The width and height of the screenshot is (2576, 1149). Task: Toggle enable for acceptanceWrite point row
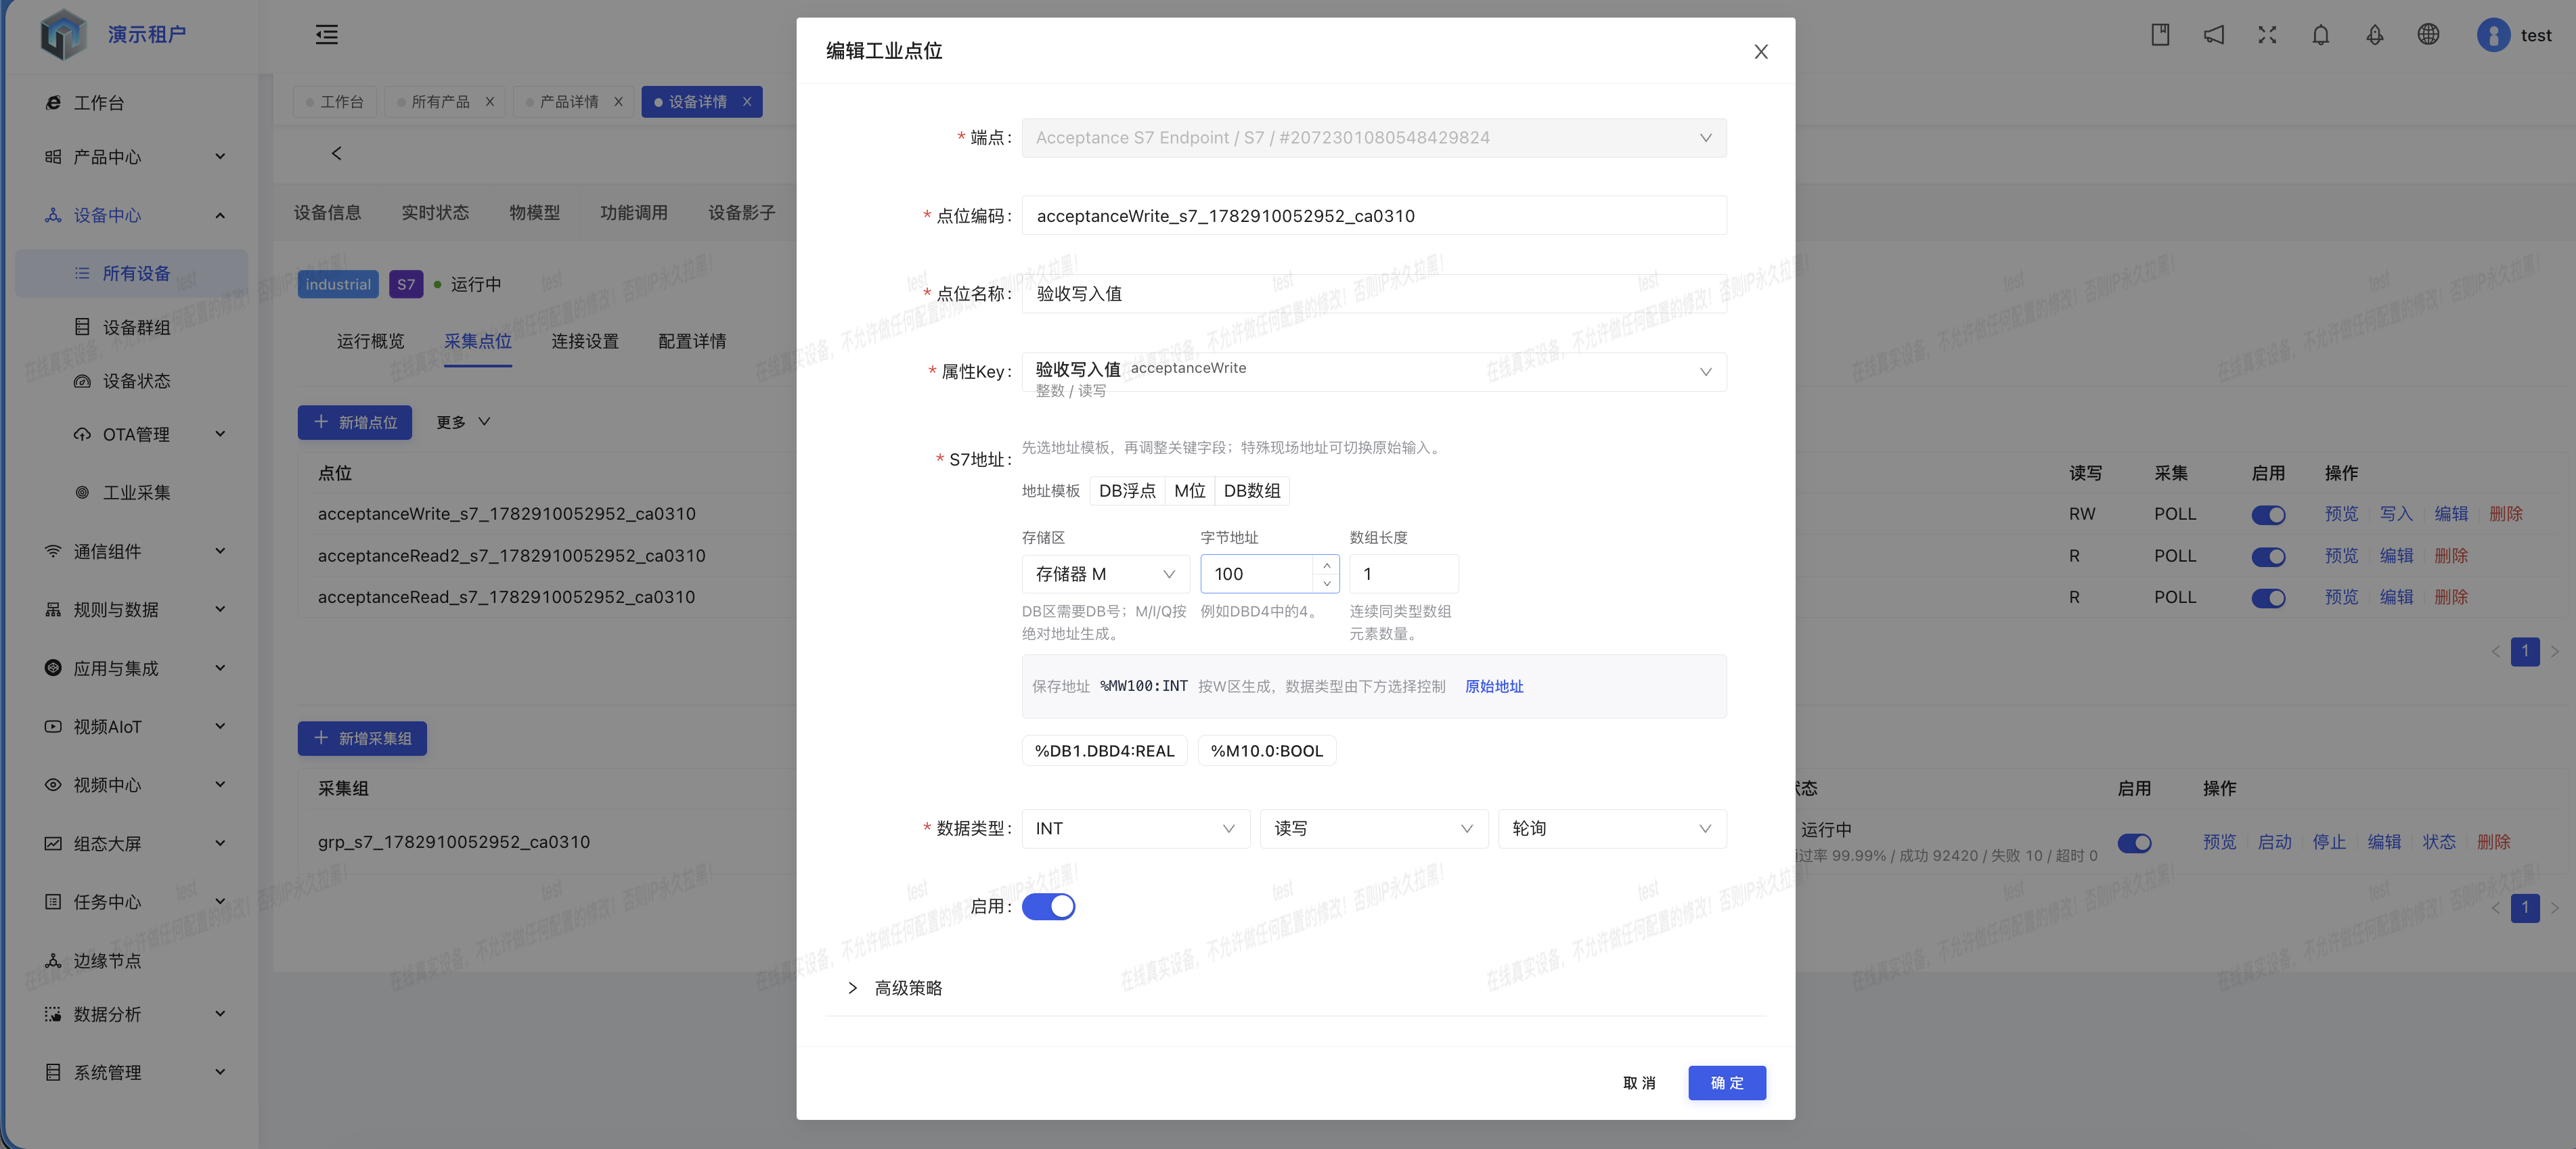tap(2268, 515)
